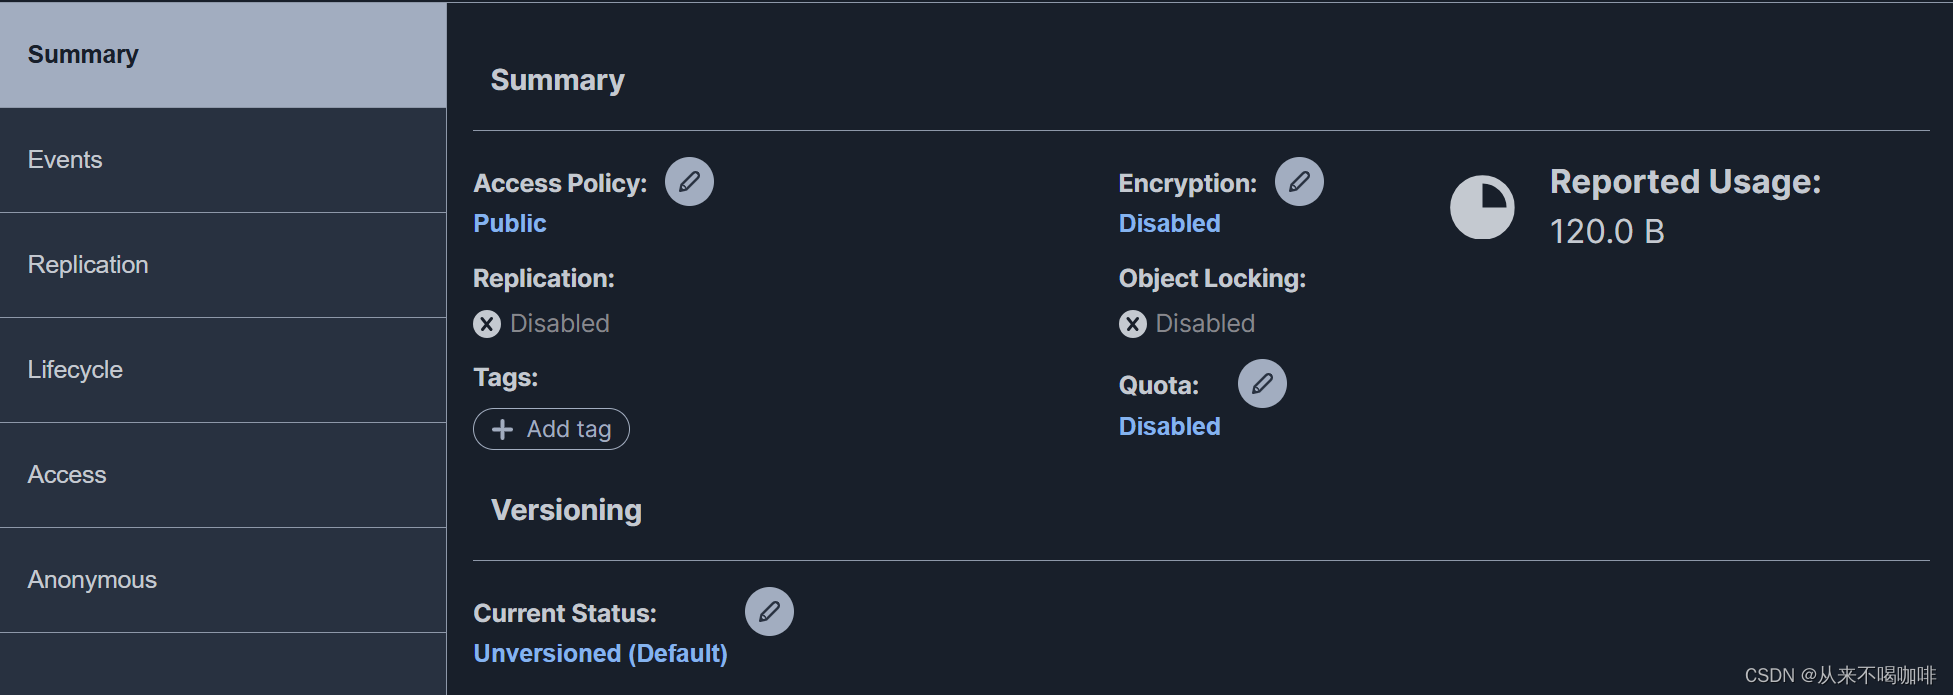Edit Versioning Current Status pencil icon
This screenshot has height=695, width=1953.
pyautogui.click(x=769, y=612)
